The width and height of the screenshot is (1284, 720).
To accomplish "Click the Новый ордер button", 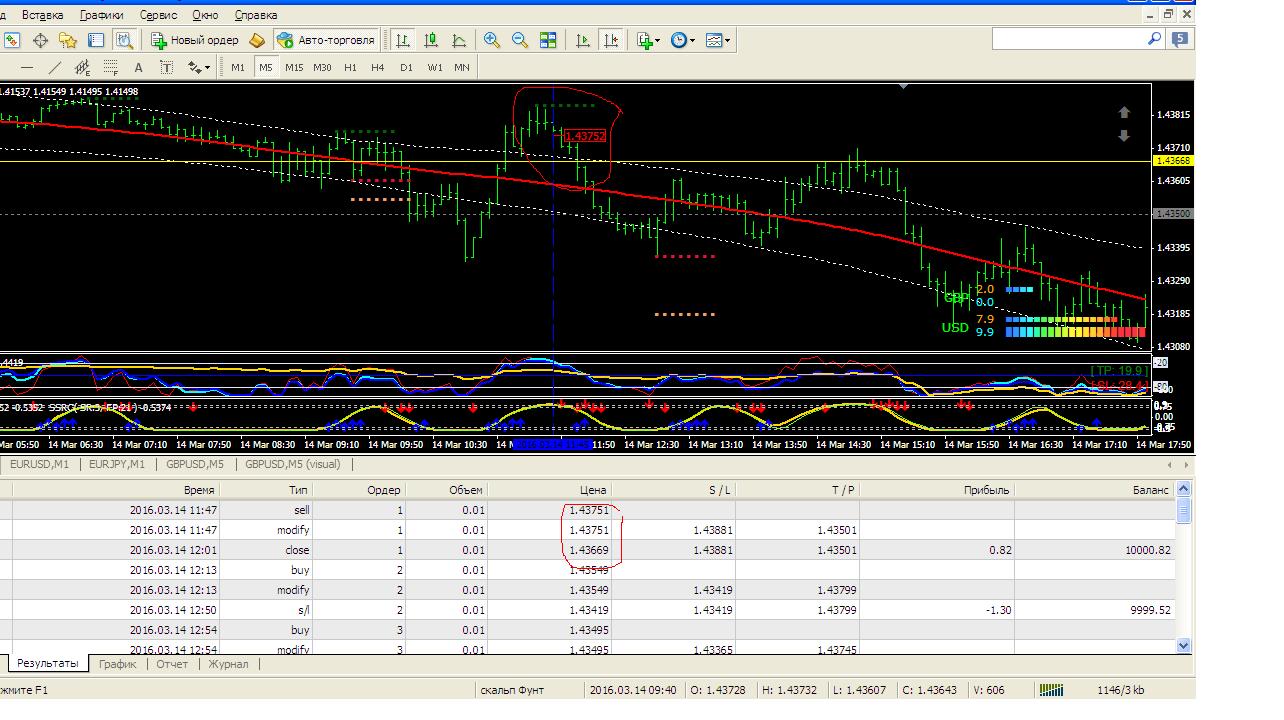I will [195, 40].
